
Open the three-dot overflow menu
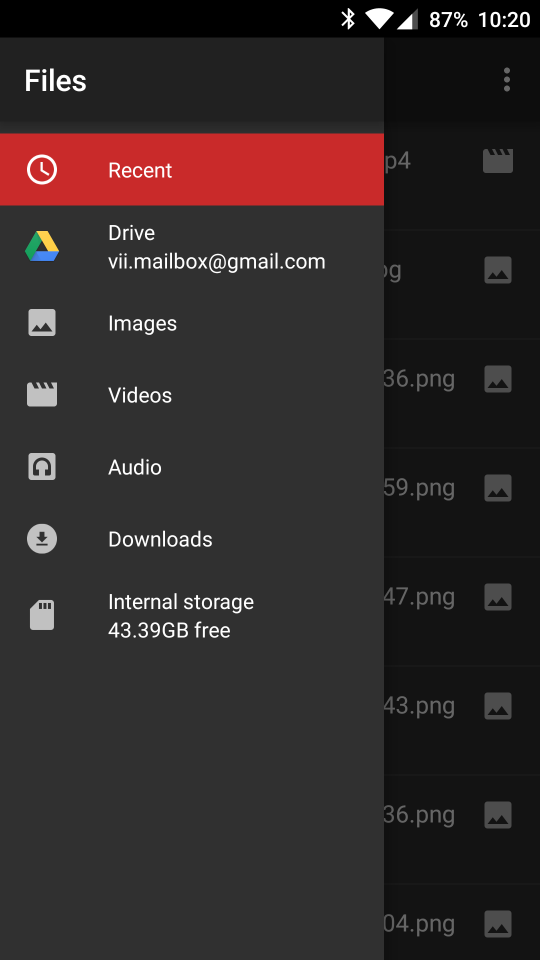point(506,80)
